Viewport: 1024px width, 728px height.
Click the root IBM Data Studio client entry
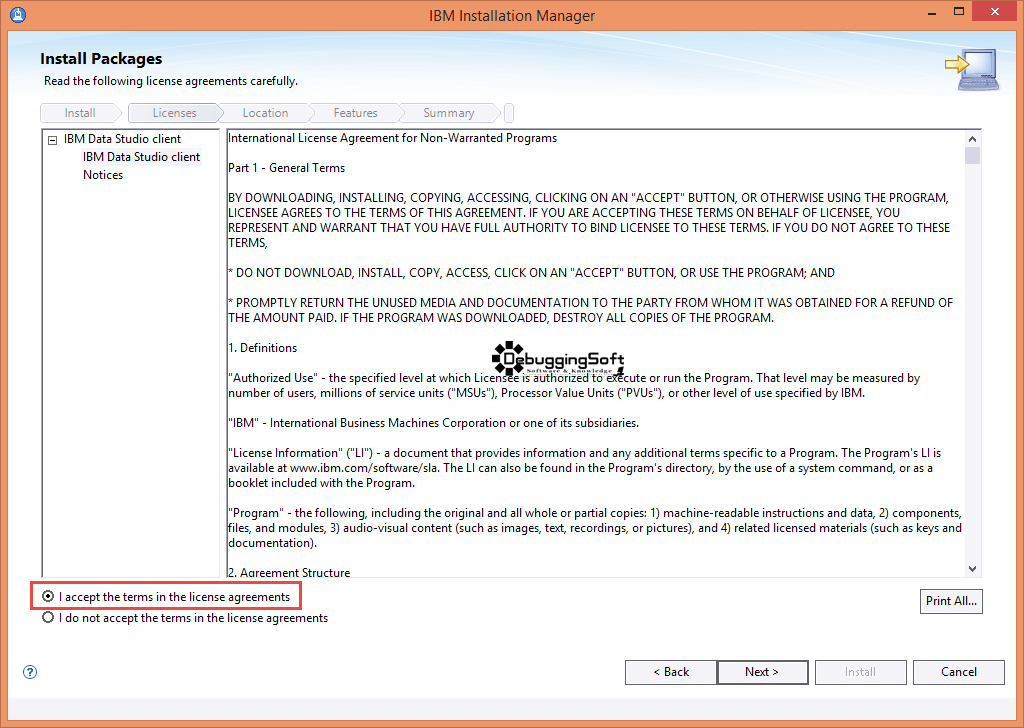(122, 139)
